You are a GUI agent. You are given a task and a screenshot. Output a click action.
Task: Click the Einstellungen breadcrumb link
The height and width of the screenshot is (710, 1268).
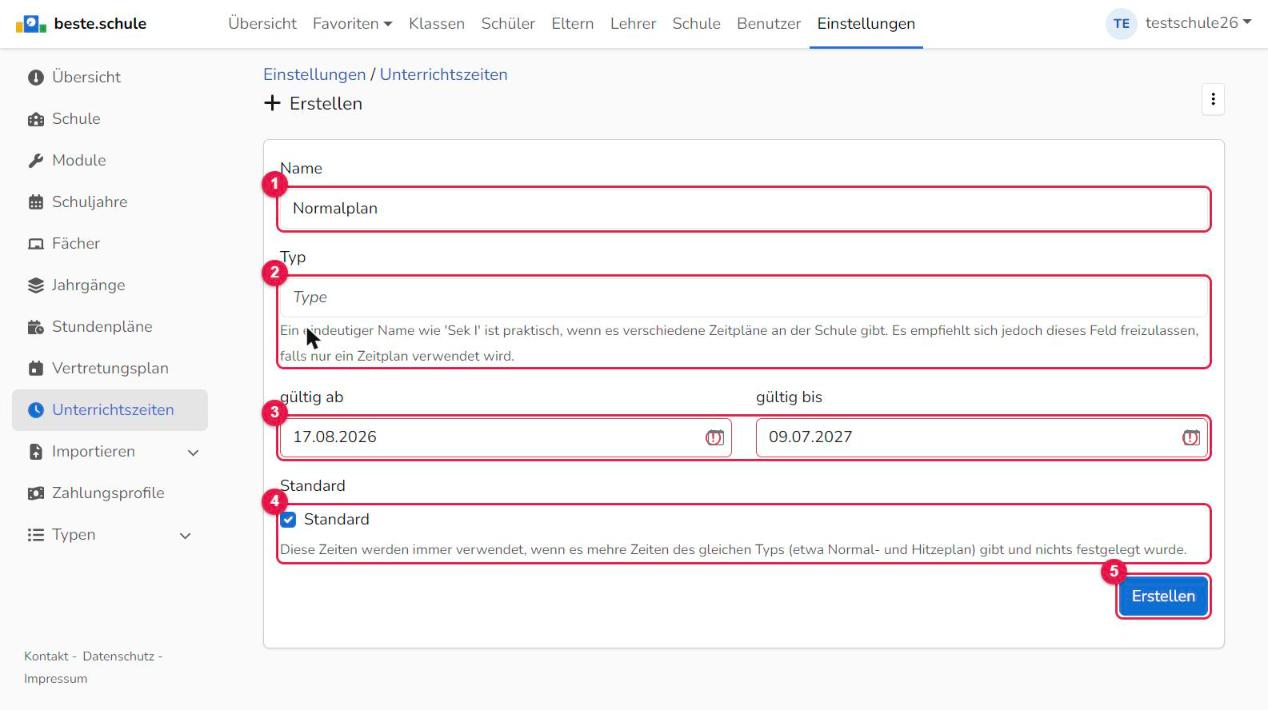tap(315, 75)
